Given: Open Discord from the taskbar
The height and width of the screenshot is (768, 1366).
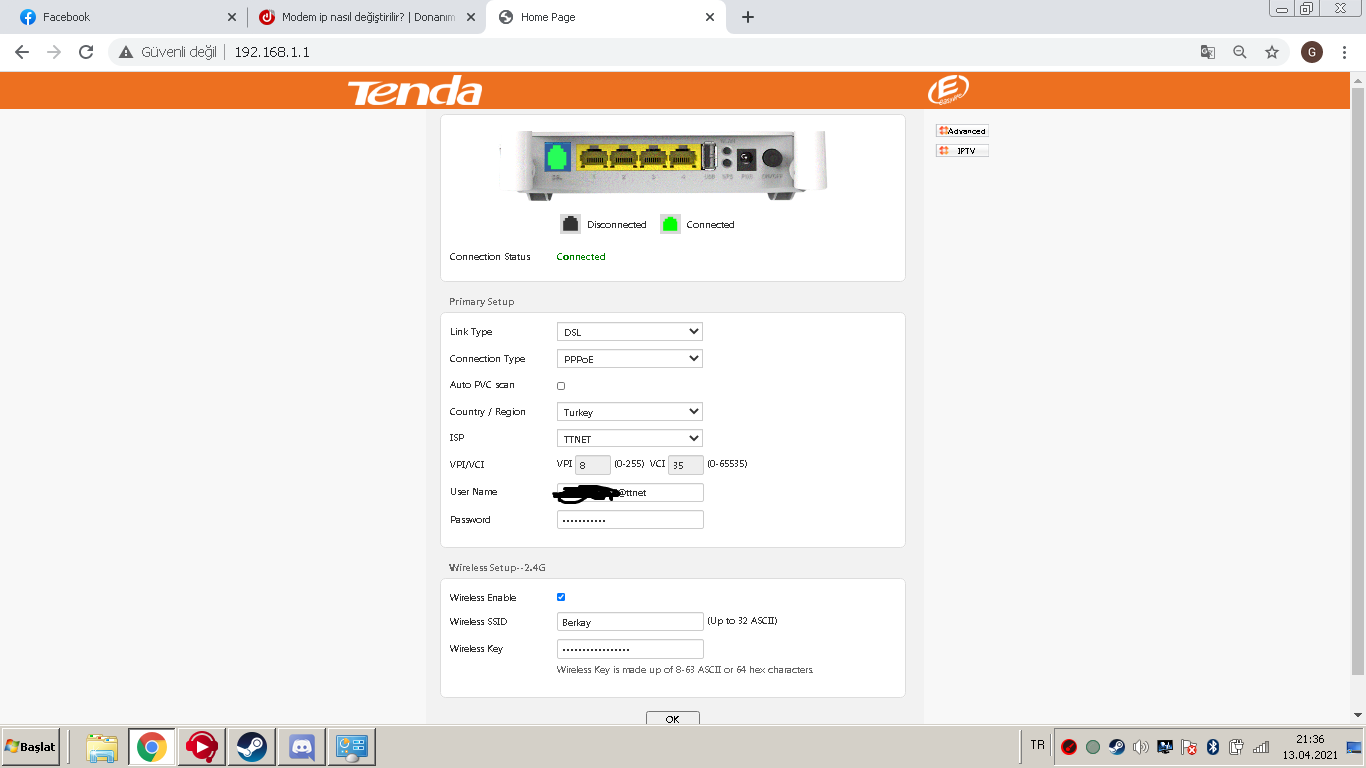Looking at the screenshot, I should coord(301,746).
